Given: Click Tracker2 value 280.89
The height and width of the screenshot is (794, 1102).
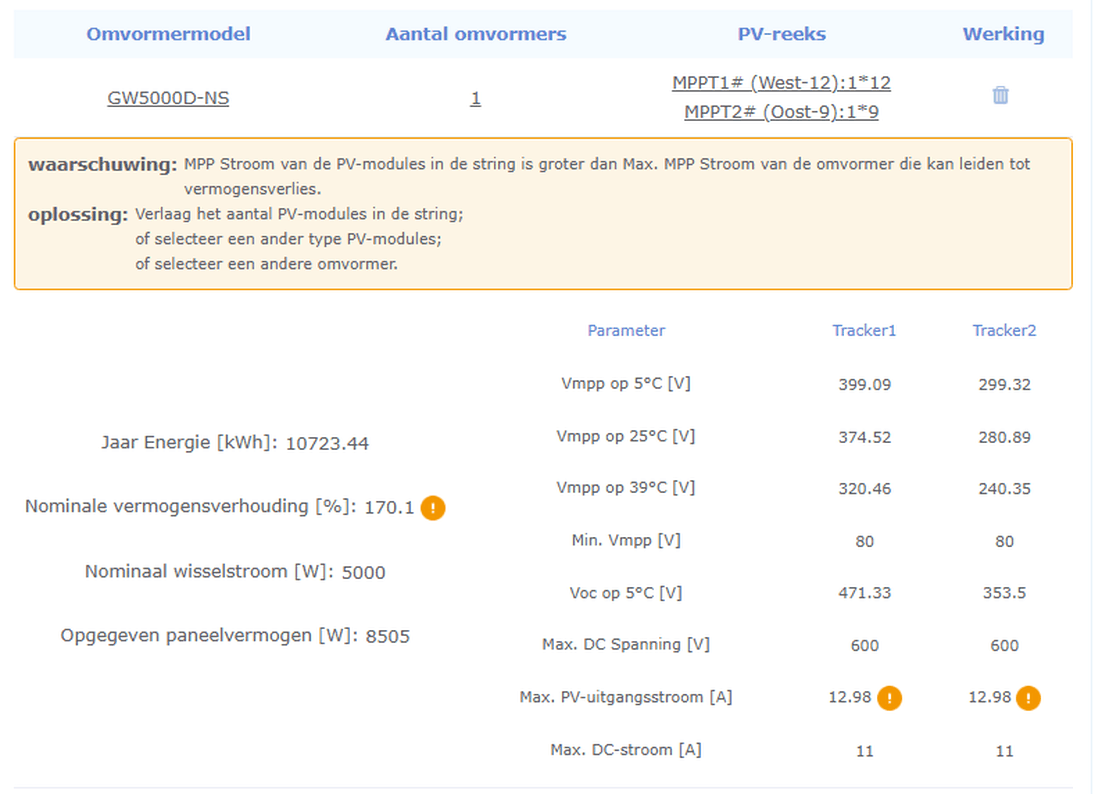Looking at the screenshot, I should click(1004, 438).
